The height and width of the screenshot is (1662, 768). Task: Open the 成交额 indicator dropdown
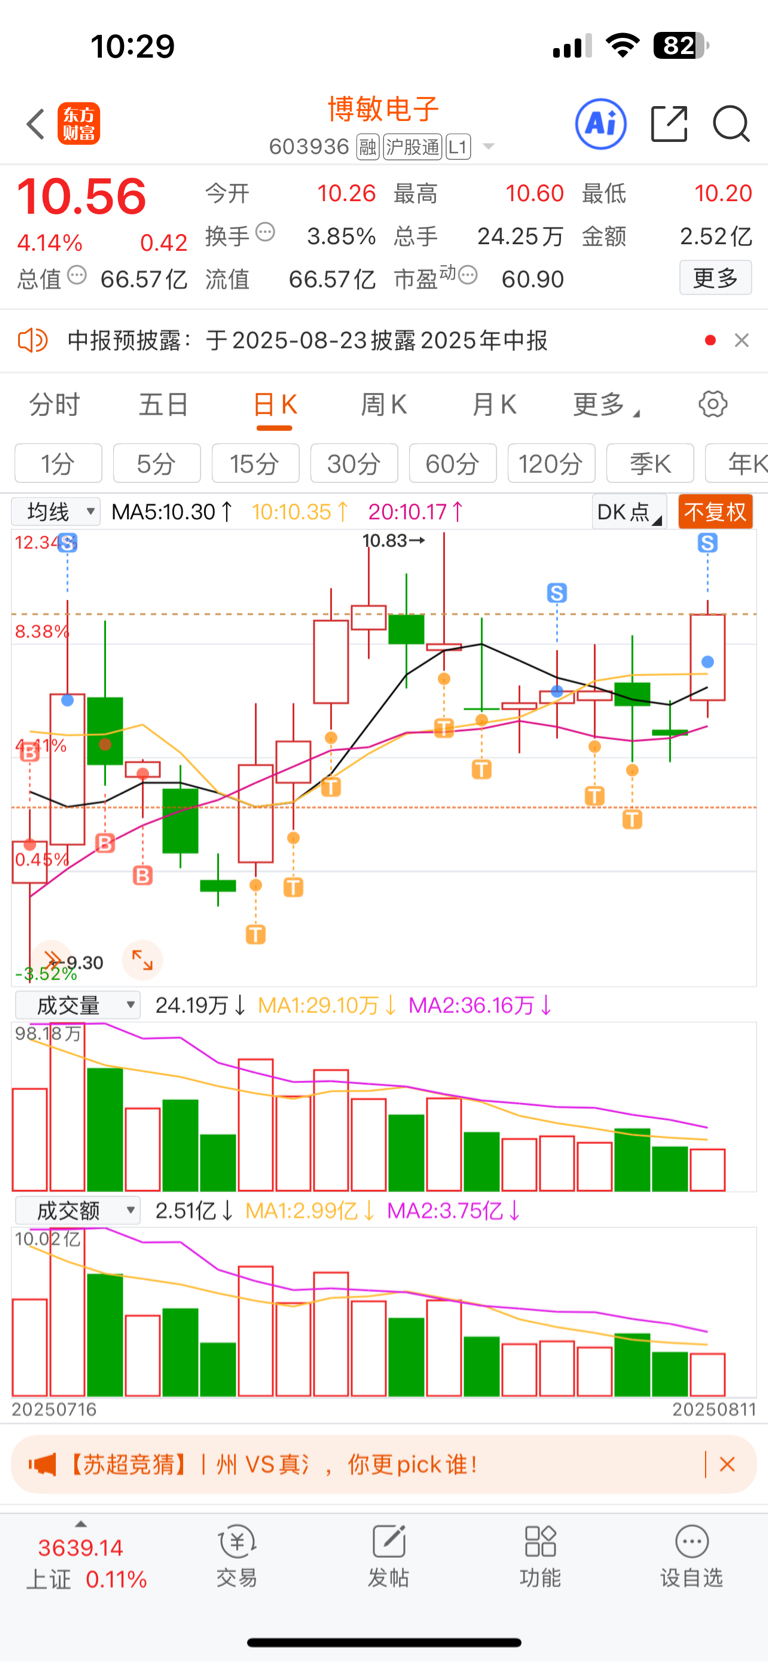78,1211
